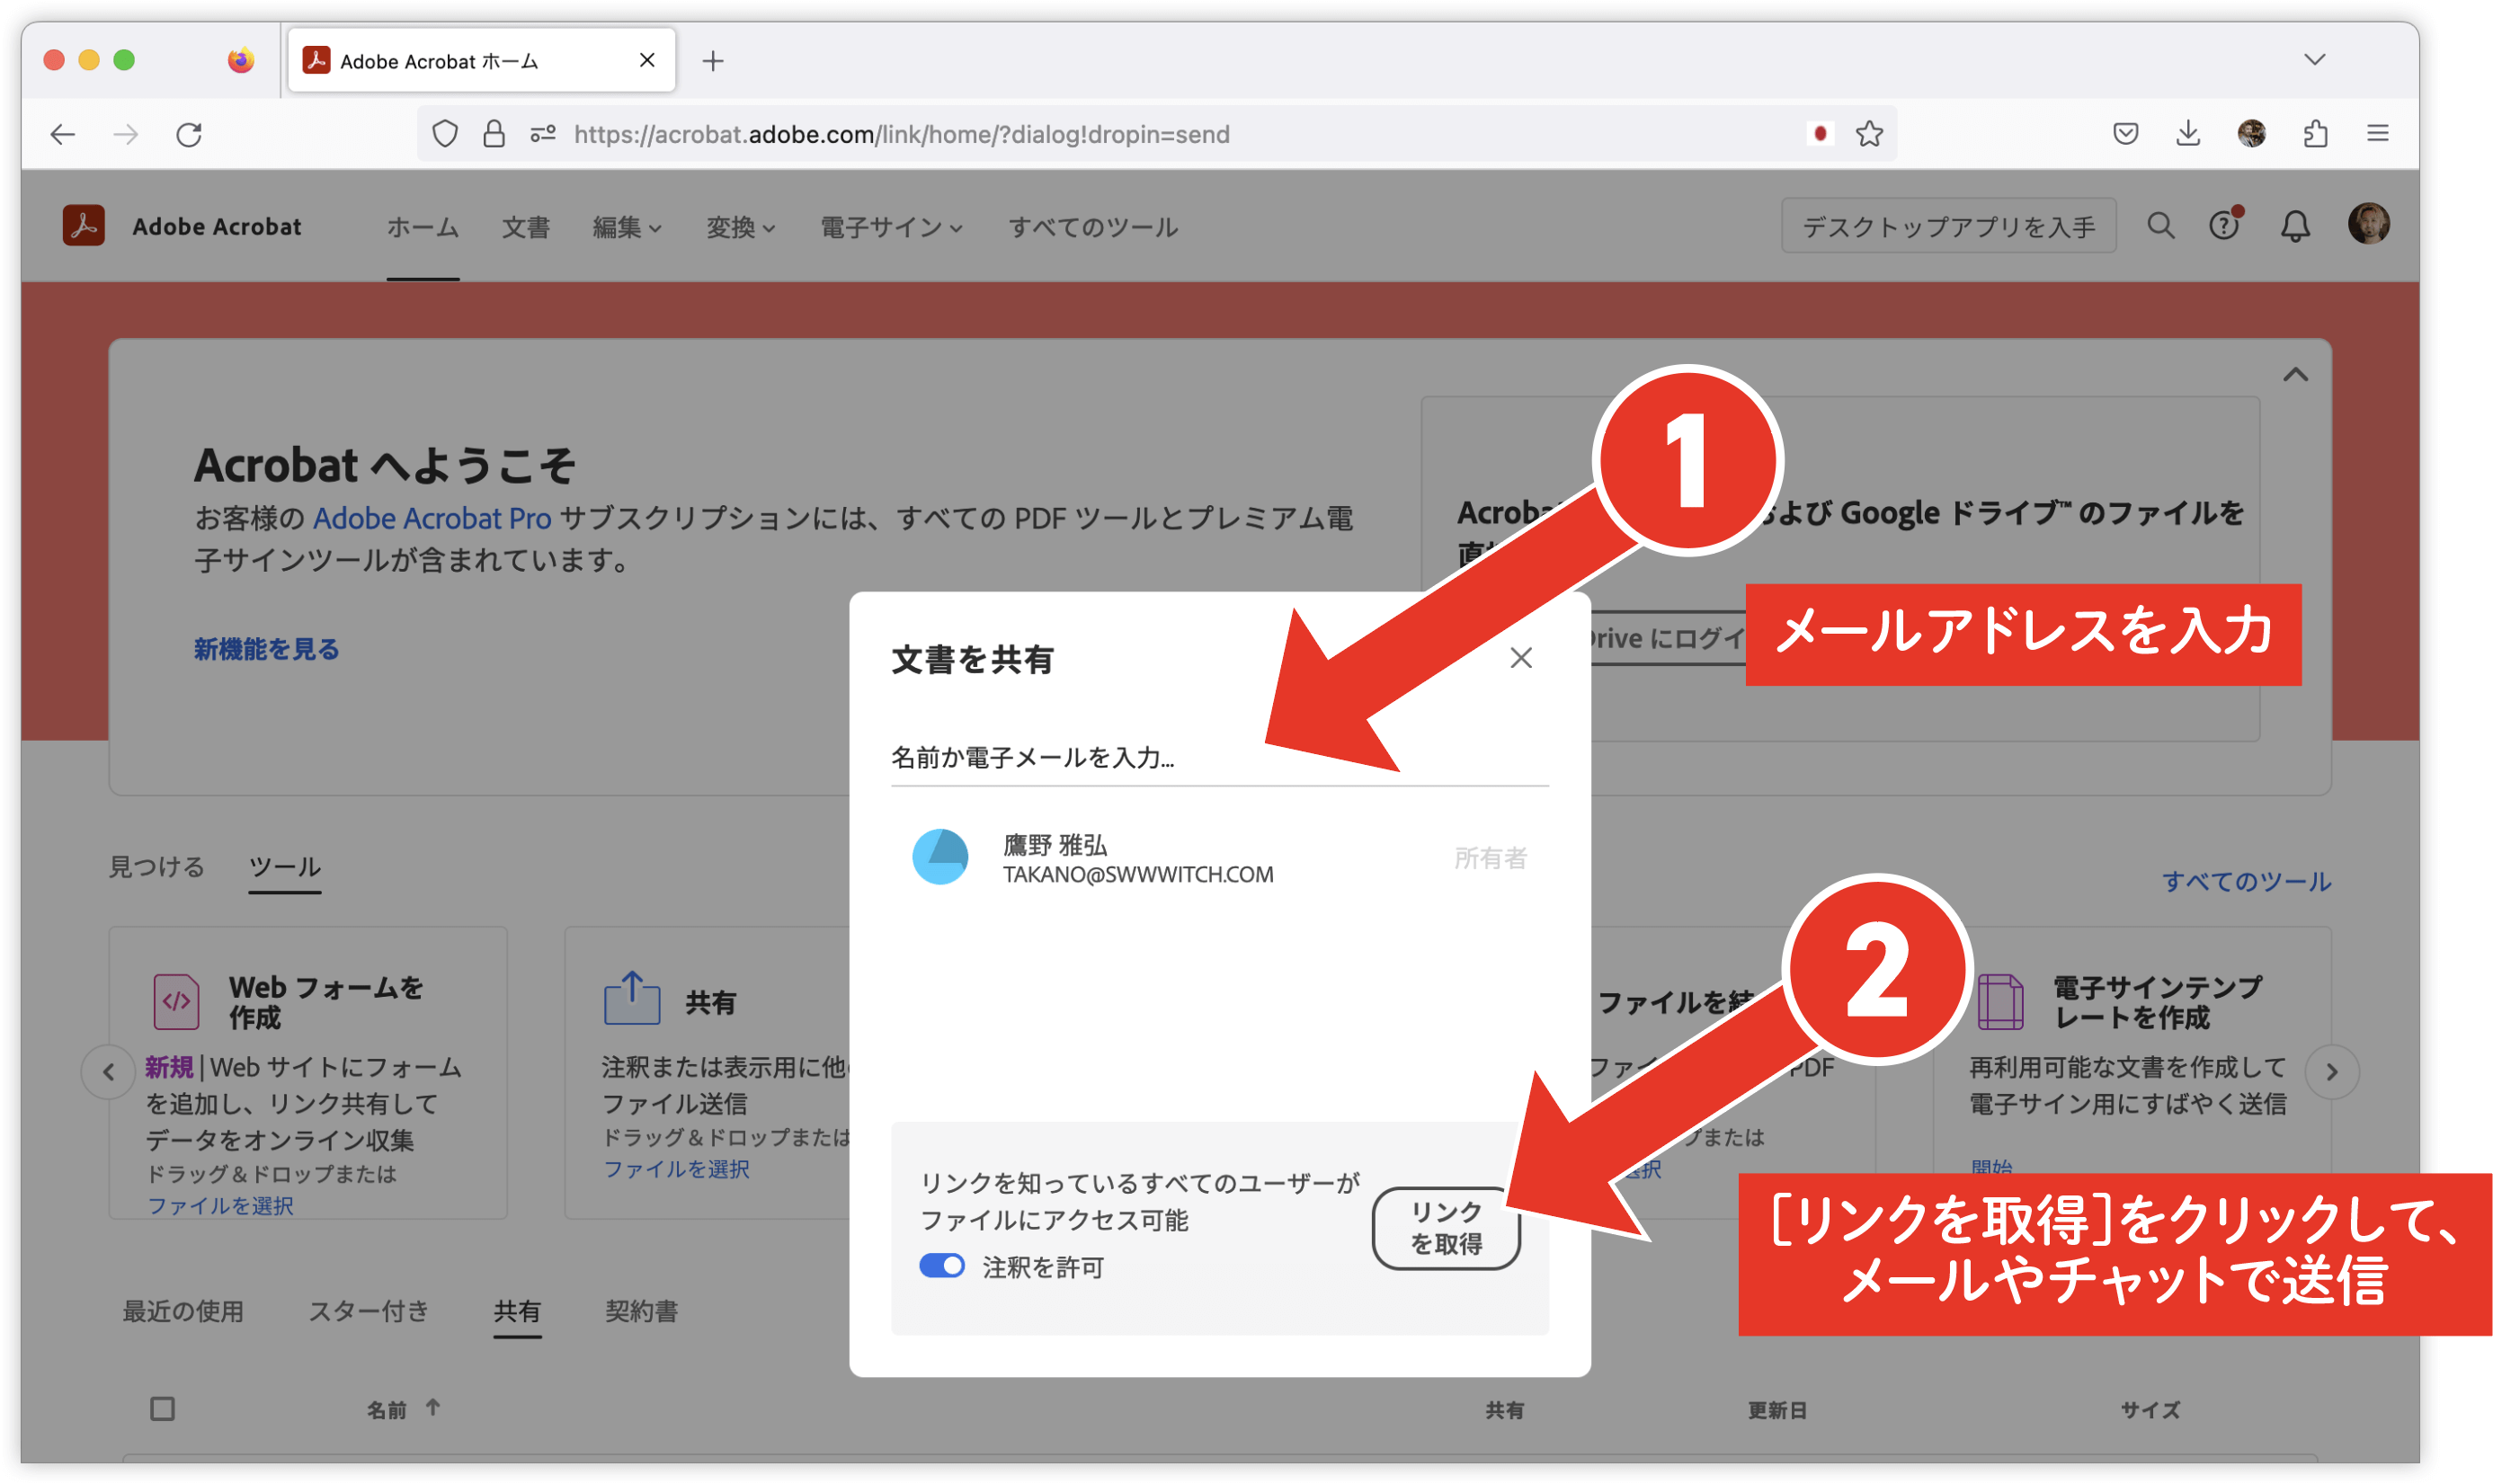
Task: Open the Adobe Acrobat Pro link
Action: (432, 518)
